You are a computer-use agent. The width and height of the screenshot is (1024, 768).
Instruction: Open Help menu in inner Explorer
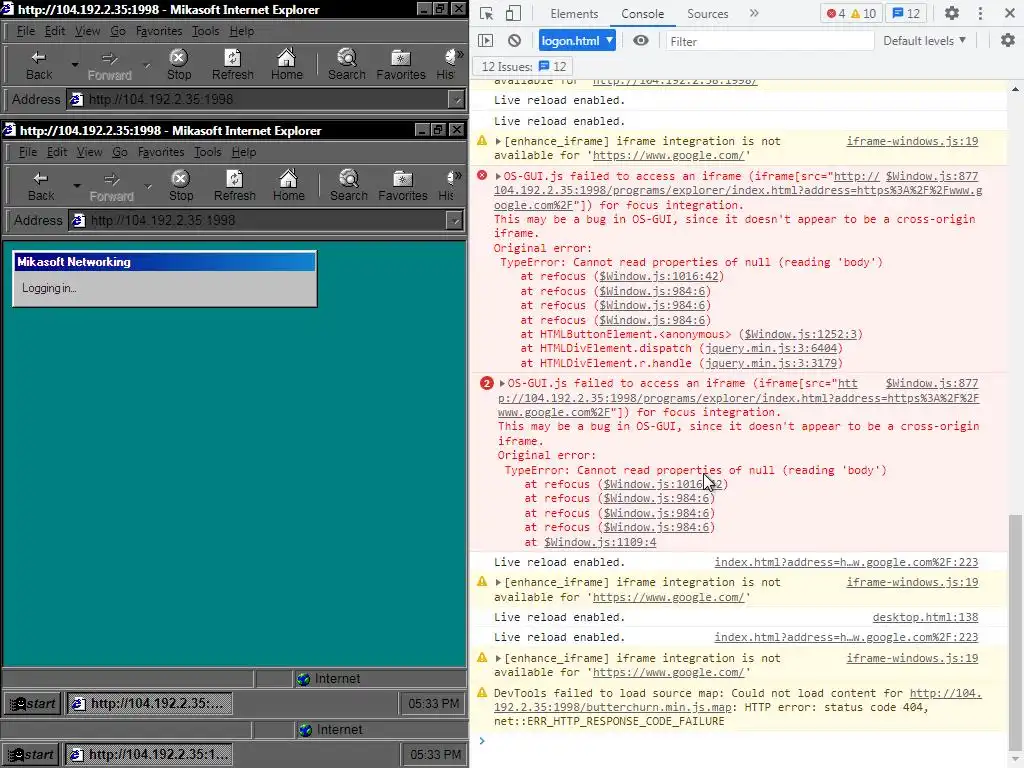(244, 152)
